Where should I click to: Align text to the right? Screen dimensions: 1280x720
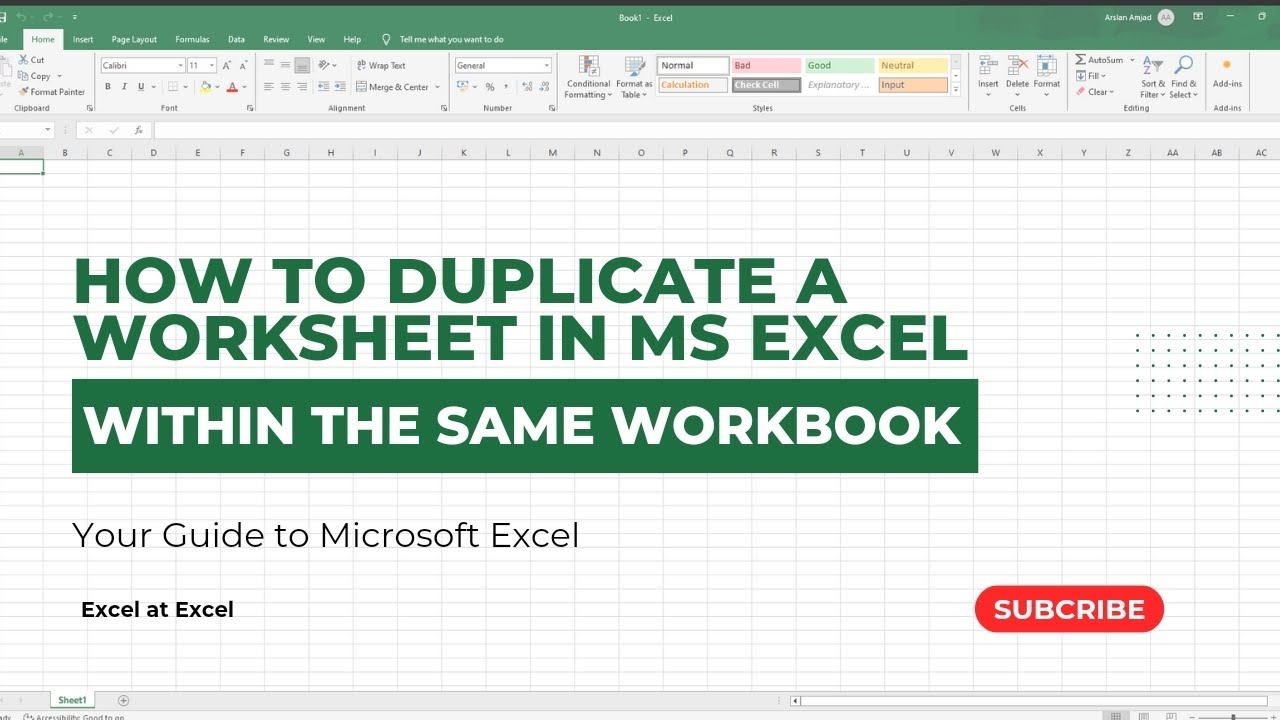click(x=302, y=87)
